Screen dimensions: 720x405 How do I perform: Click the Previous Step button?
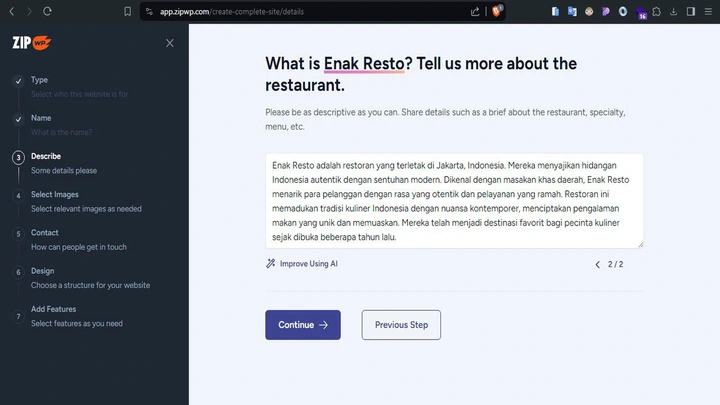tap(401, 325)
